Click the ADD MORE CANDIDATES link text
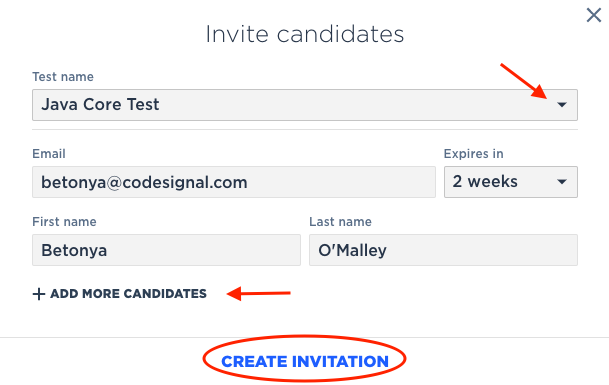 pyautogui.click(x=128, y=294)
